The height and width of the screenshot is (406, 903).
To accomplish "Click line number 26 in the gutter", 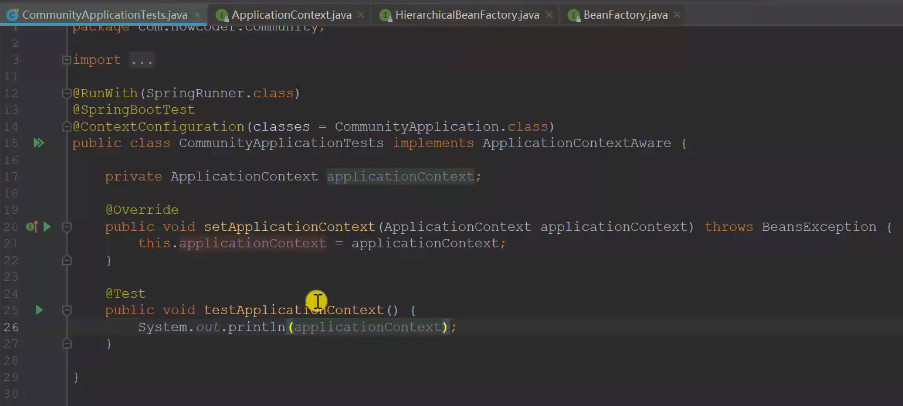I will [x=12, y=327].
